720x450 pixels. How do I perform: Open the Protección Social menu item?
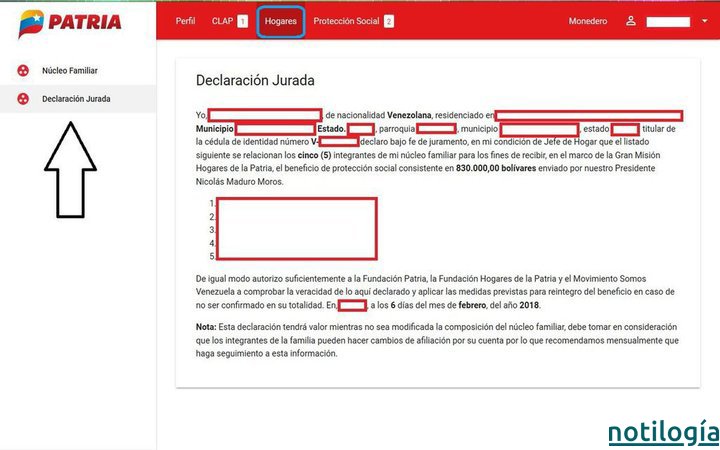(346, 21)
